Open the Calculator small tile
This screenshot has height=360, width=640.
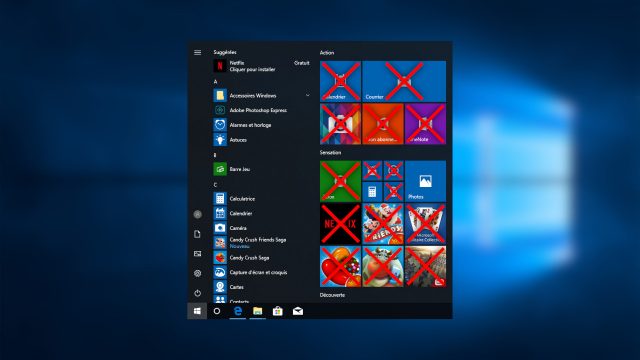click(x=372, y=192)
